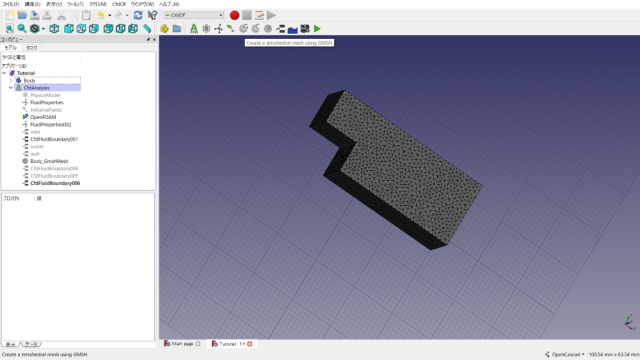Open the CfdOF workbench selector combo box
640x360 pixels.
tap(193, 15)
